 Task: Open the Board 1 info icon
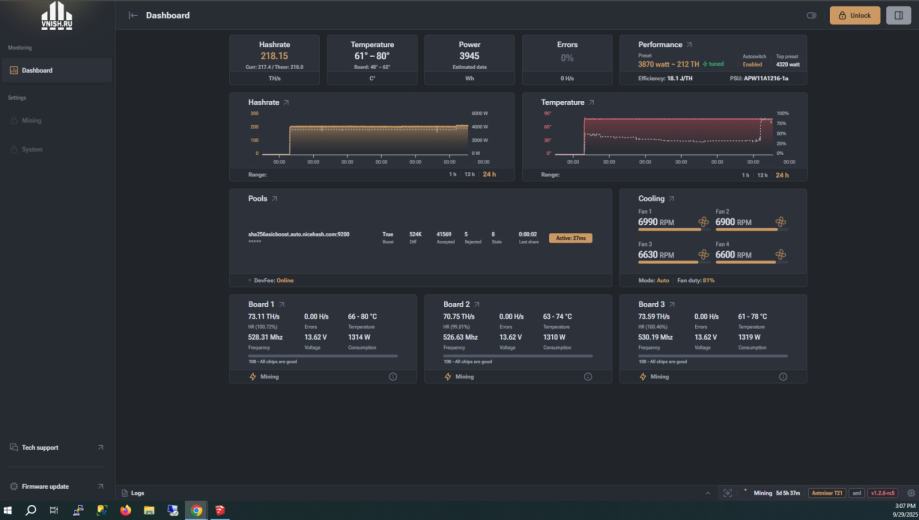[x=393, y=377]
